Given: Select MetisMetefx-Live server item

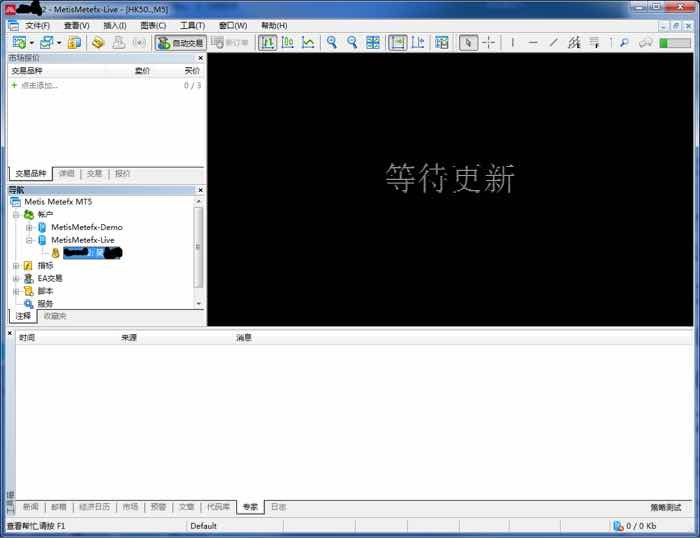Looking at the screenshot, I should 83,240.
